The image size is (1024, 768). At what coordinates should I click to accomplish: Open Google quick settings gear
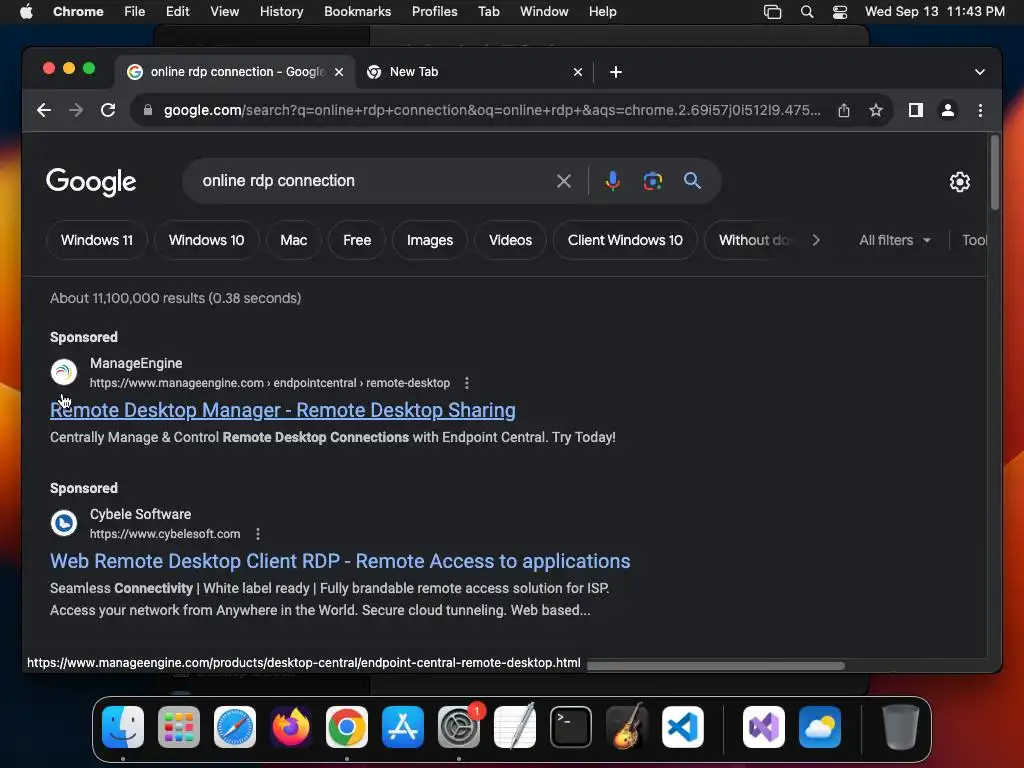tap(959, 182)
